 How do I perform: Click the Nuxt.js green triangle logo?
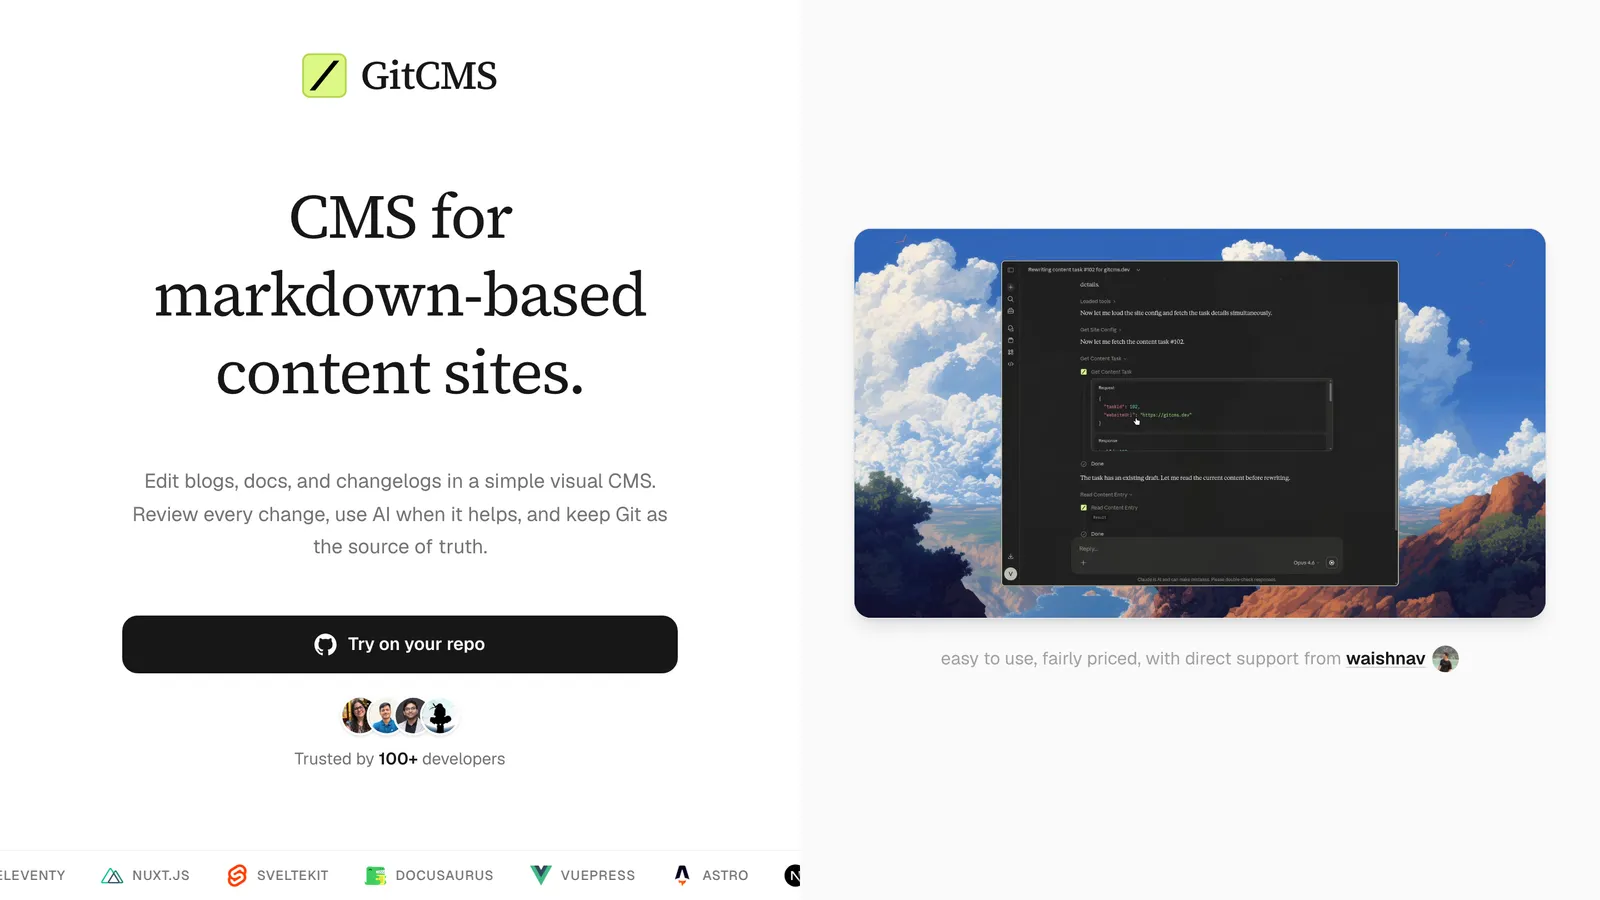112,876
